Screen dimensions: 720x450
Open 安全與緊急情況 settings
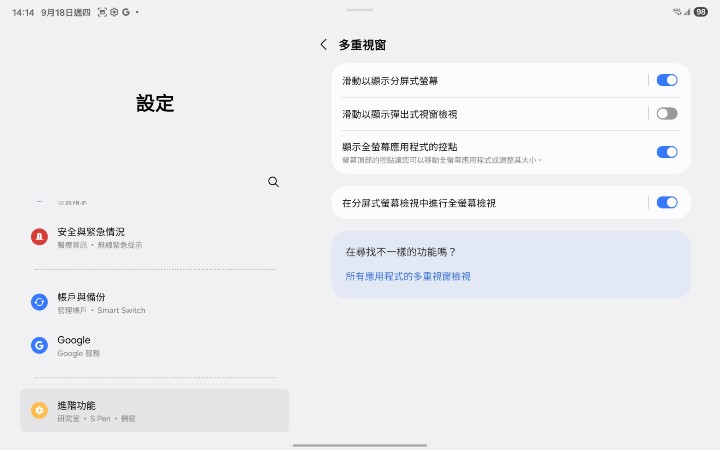[155, 237]
